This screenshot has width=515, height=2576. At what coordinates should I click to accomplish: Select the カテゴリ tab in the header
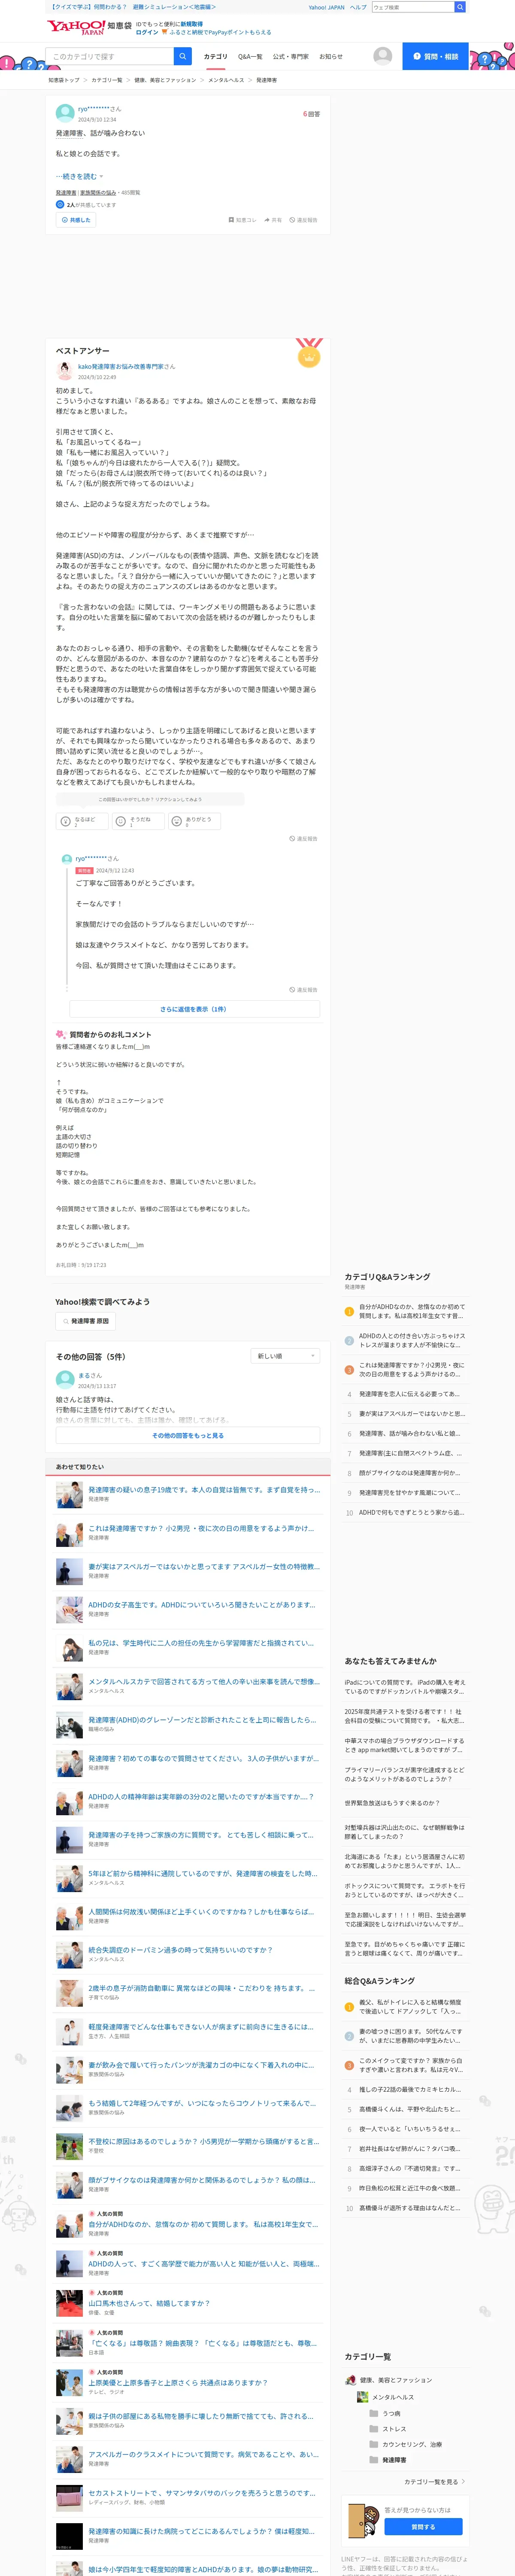[x=215, y=57]
